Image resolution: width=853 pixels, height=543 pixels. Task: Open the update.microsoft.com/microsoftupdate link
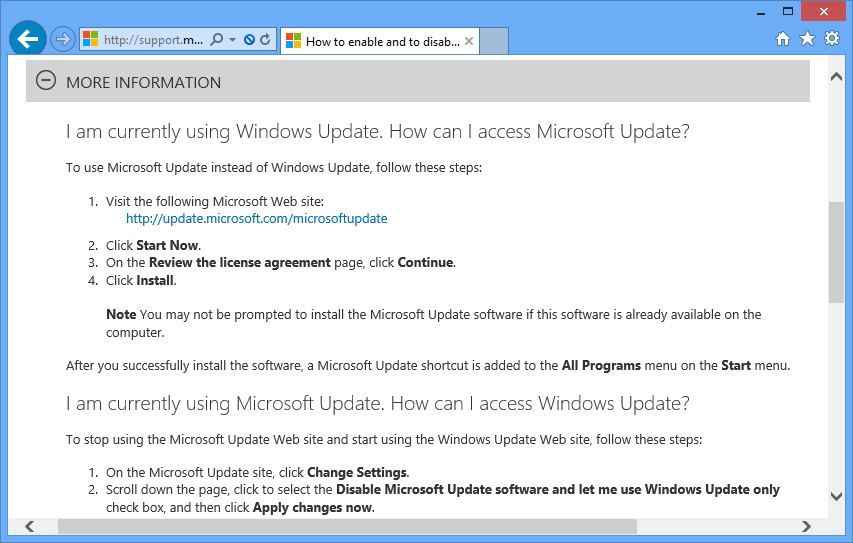click(256, 218)
